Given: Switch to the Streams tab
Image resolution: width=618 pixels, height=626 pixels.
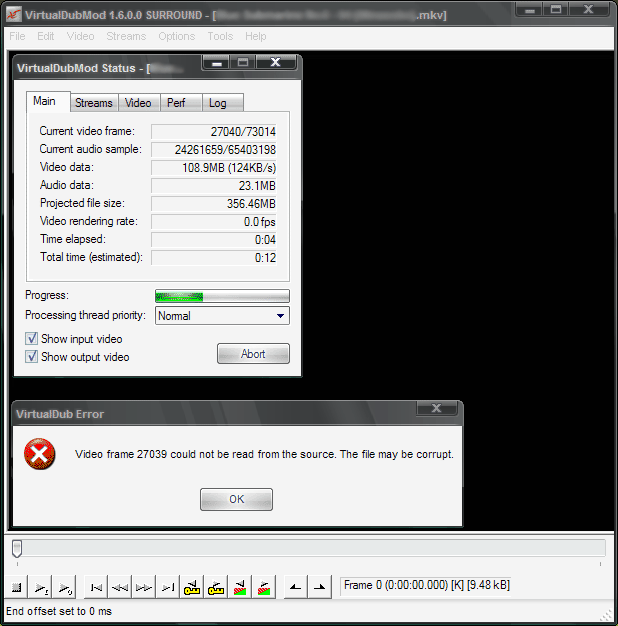Looking at the screenshot, I should (94, 103).
